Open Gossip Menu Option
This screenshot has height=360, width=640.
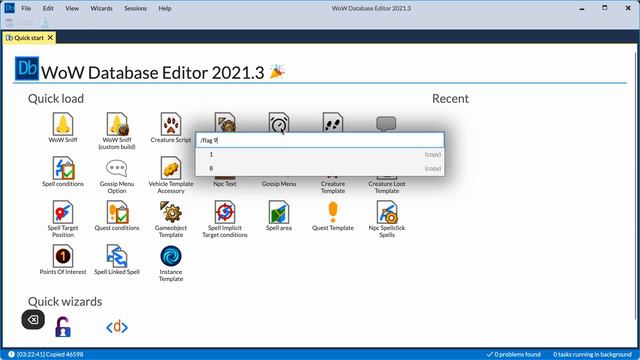pyautogui.click(x=117, y=176)
